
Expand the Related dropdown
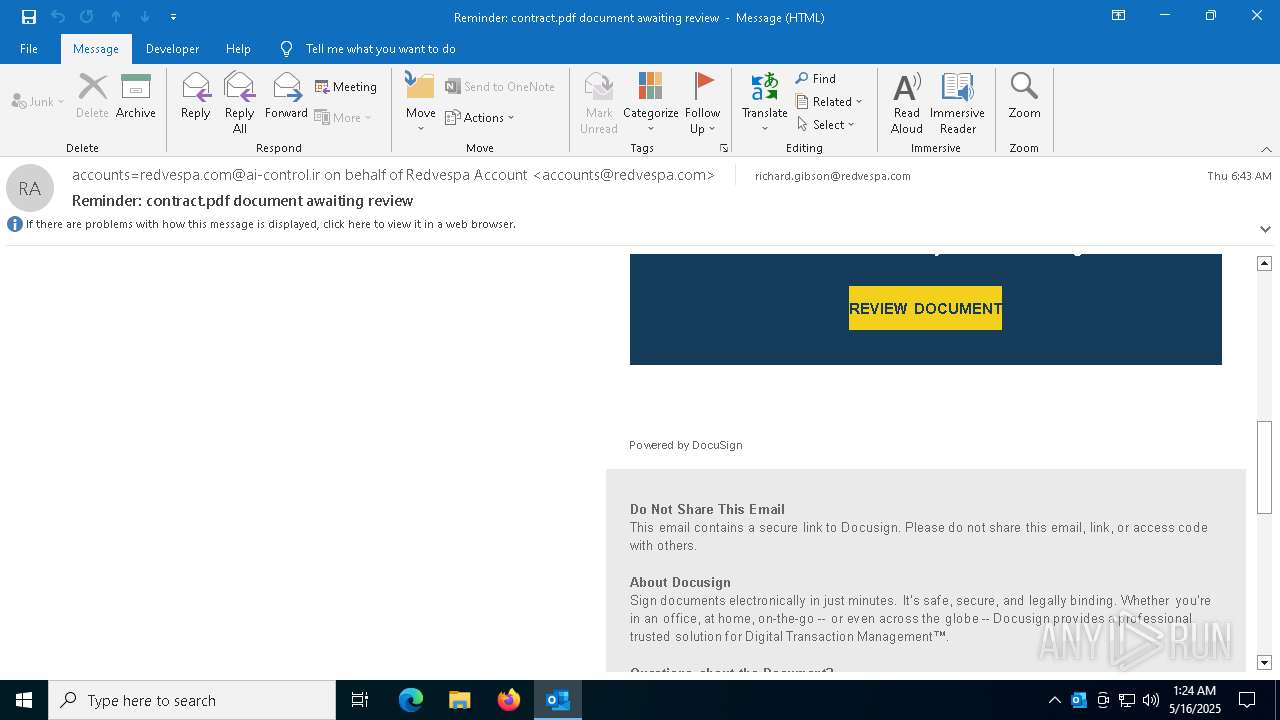pos(829,101)
